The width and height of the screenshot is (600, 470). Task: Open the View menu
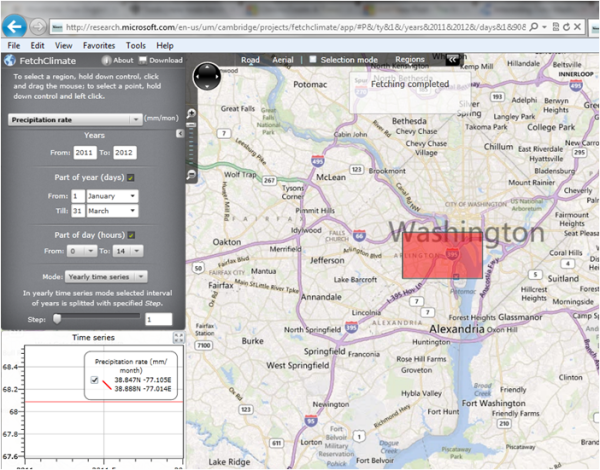point(64,46)
